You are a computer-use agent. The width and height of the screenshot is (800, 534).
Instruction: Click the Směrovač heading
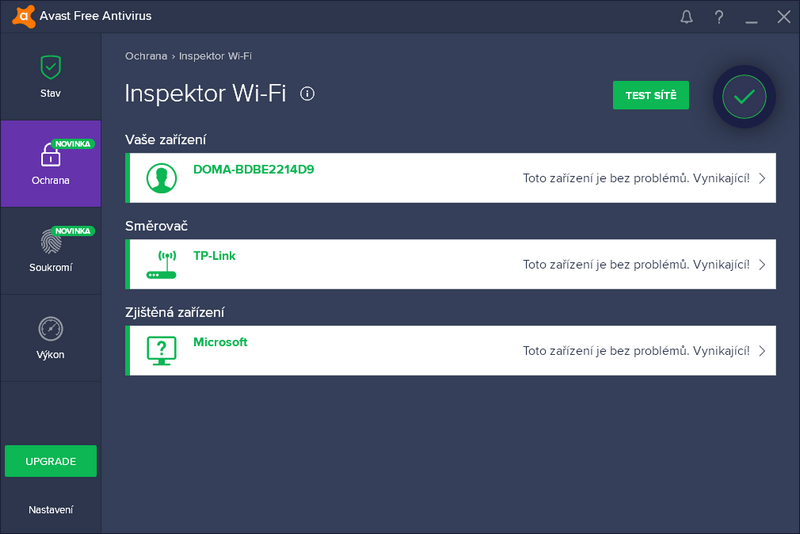click(x=156, y=226)
